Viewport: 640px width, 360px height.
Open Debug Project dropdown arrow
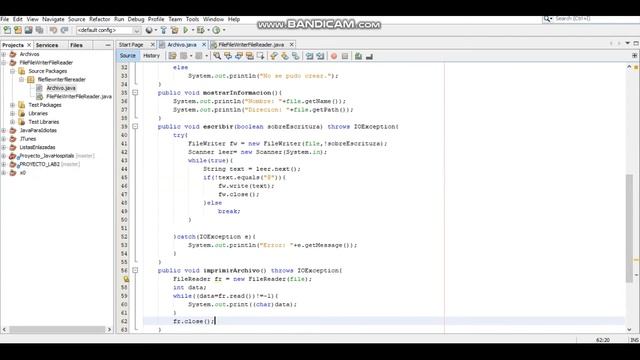208,30
